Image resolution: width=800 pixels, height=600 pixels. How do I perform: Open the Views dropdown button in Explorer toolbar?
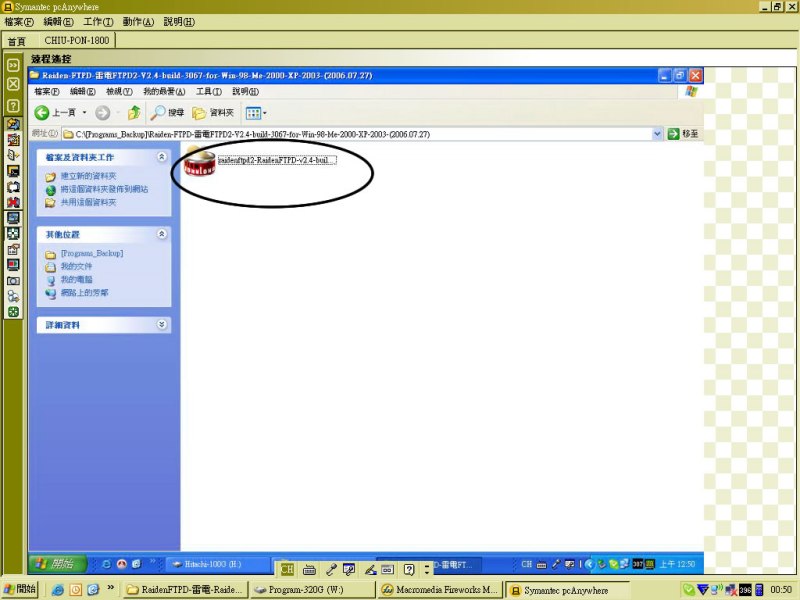[256, 113]
